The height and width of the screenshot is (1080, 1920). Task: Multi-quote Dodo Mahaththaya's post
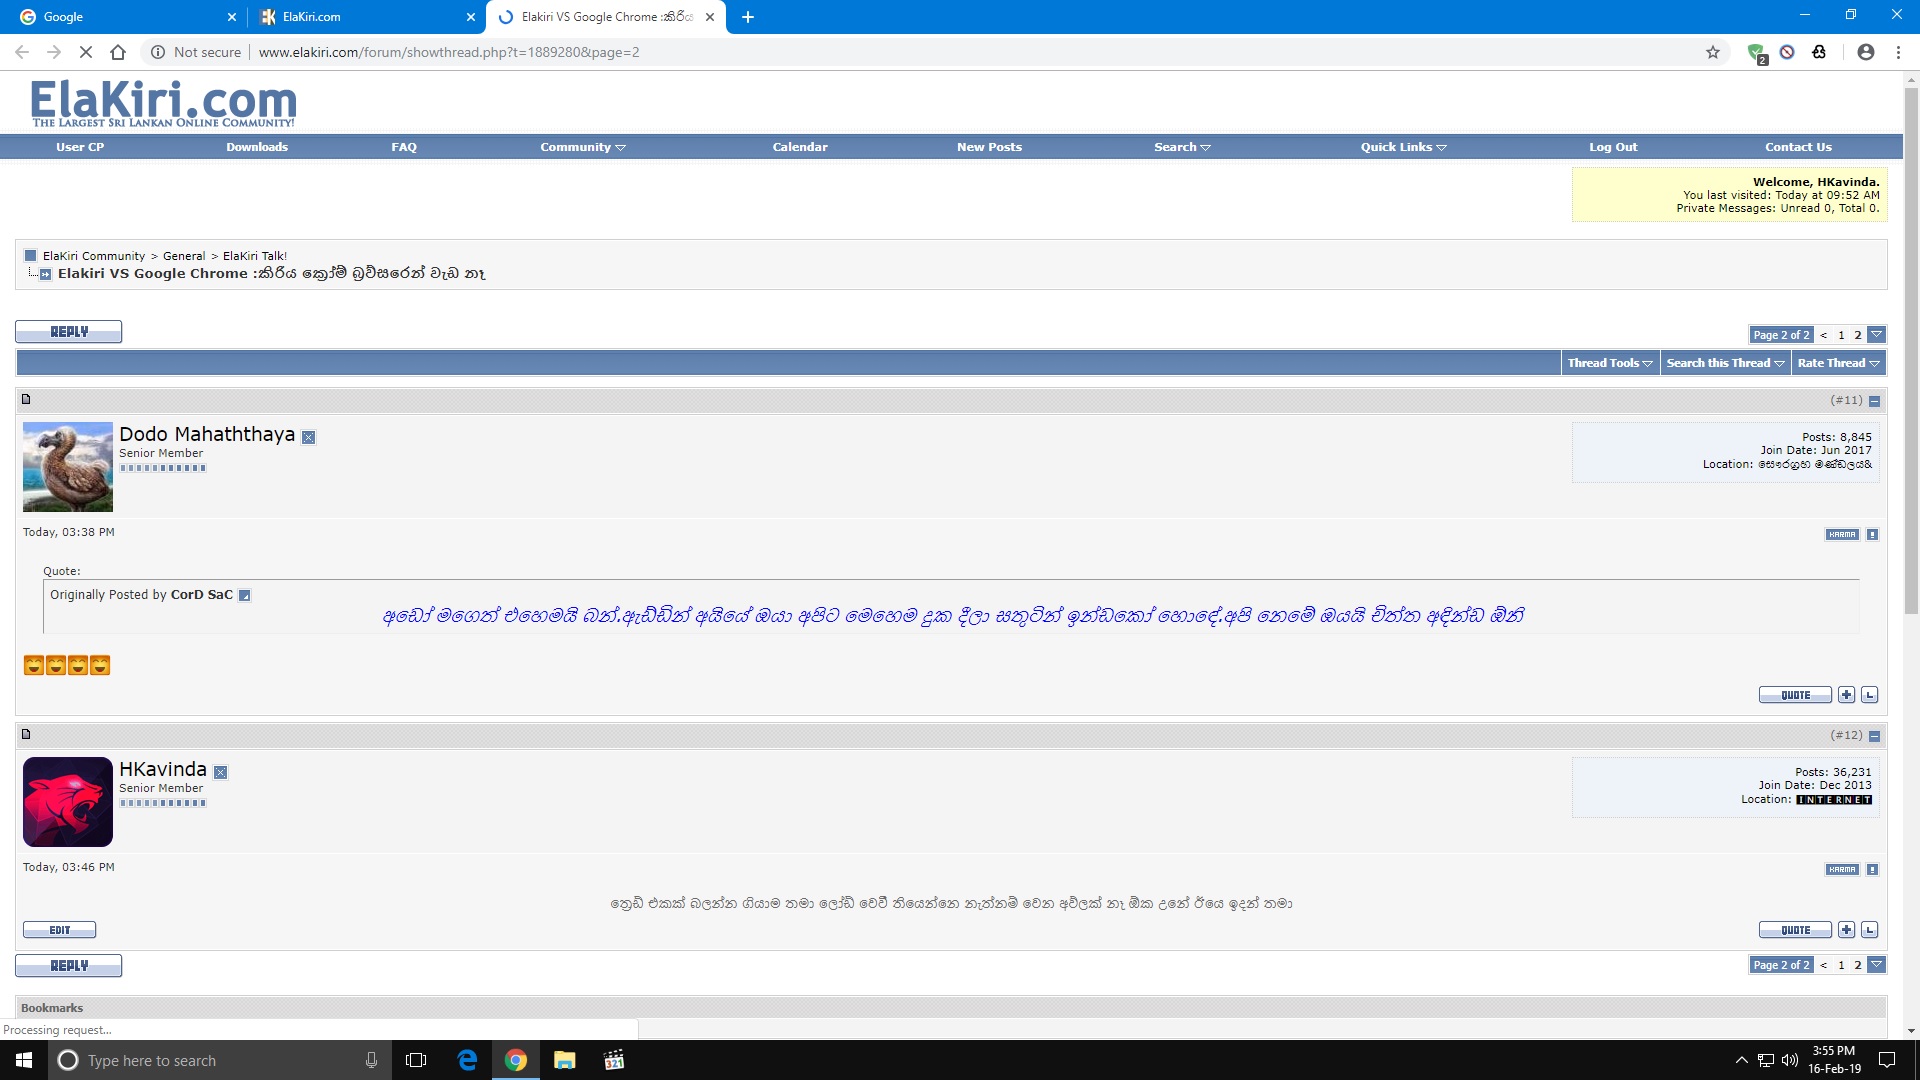(x=1847, y=695)
